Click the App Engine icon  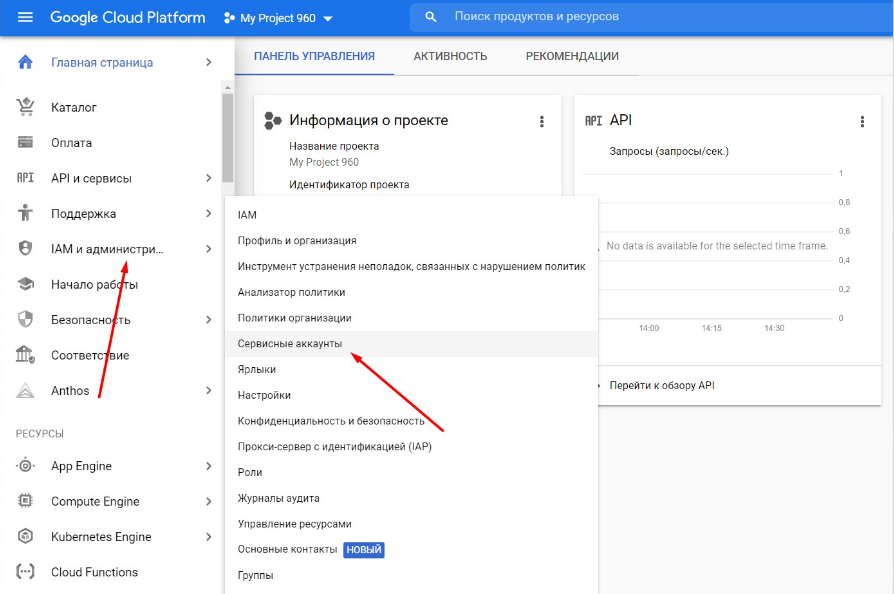(x=25, y=466)
